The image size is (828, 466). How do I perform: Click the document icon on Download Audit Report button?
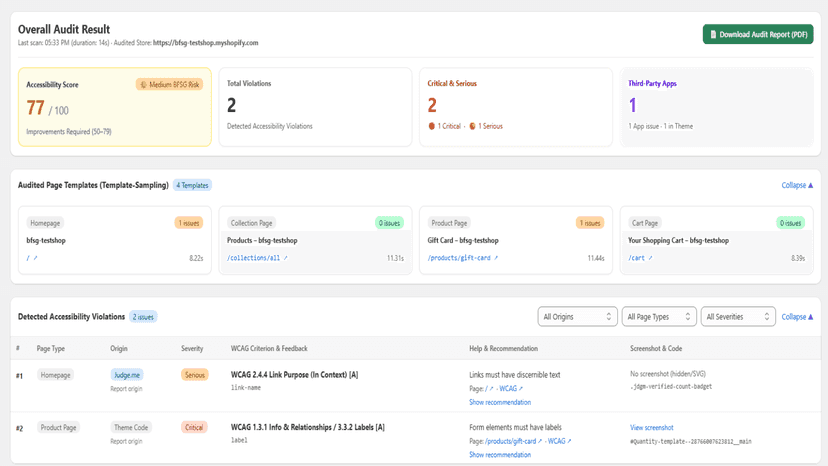[713, 34]
